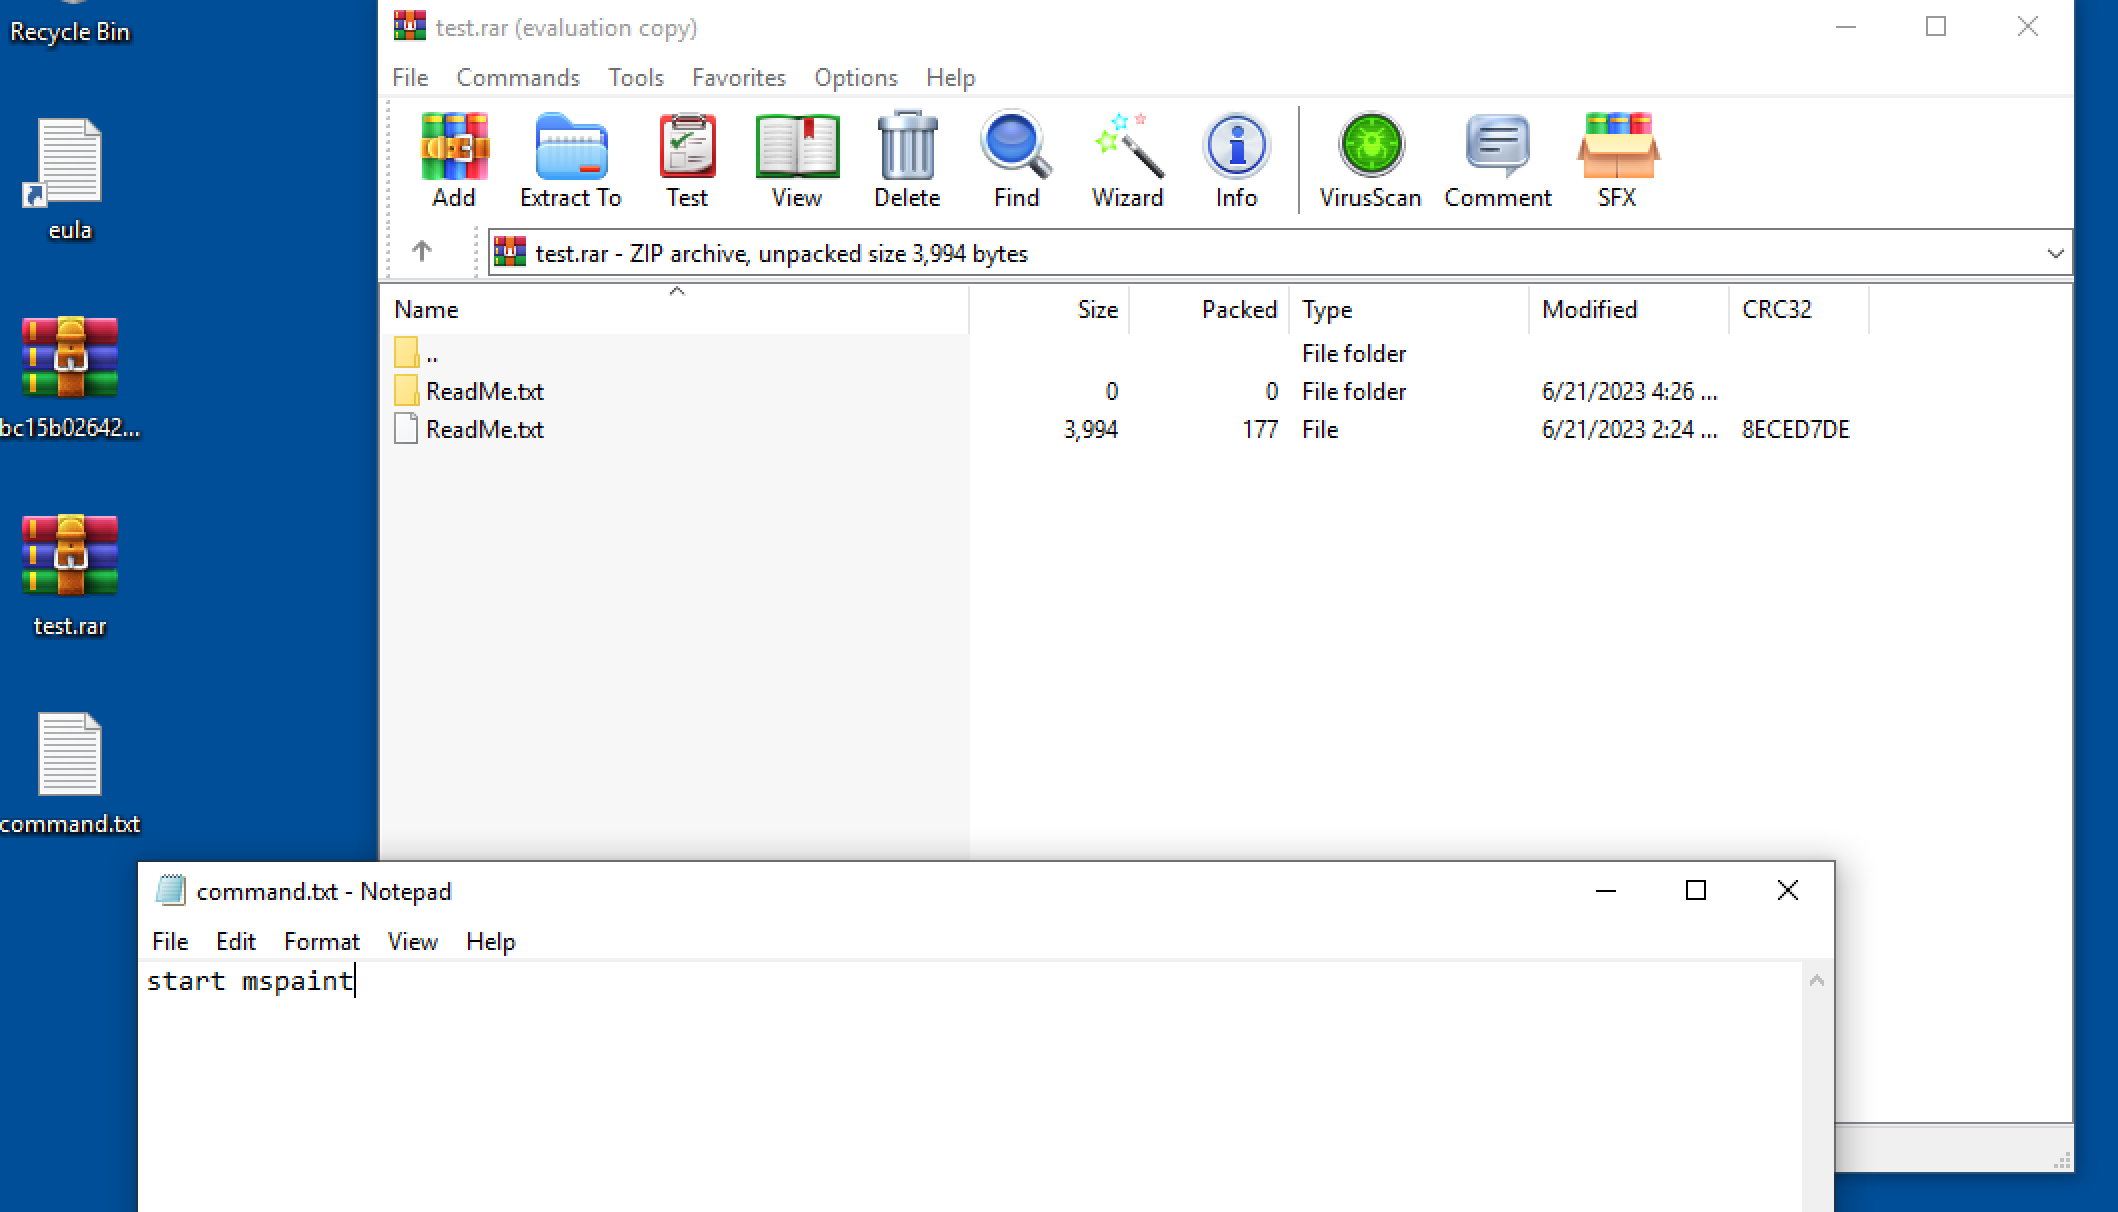Open Notepad Edit menu
Viewport: 2118px width, 1212px height.
tap(236, 941)
